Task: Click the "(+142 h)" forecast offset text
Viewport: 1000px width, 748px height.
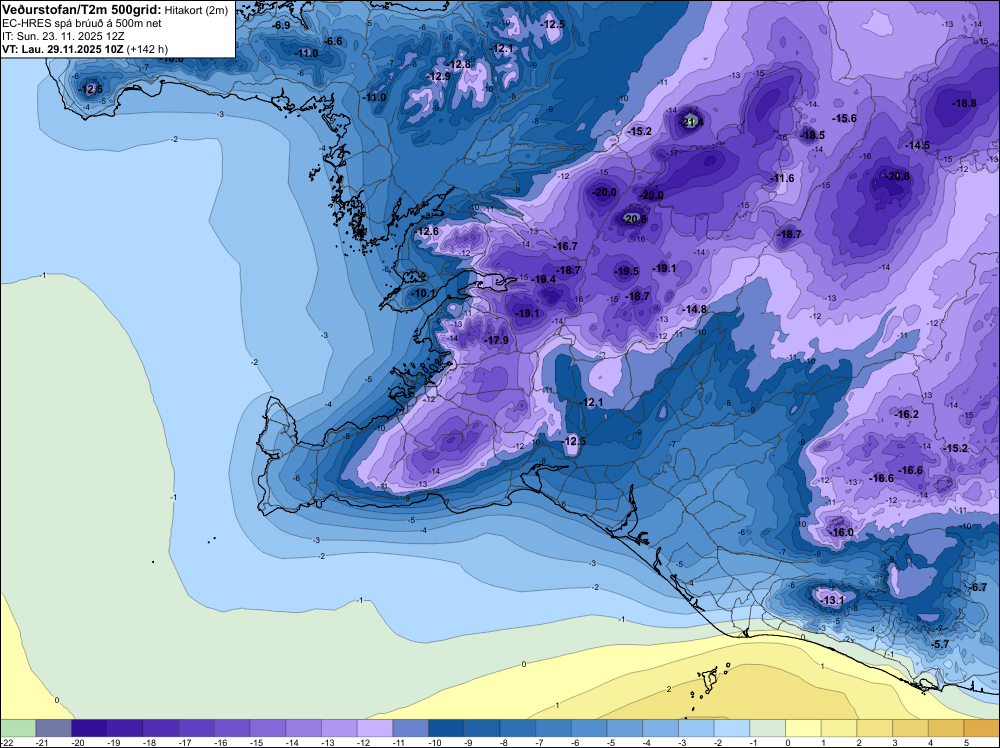Action: [x=148, y=49]
